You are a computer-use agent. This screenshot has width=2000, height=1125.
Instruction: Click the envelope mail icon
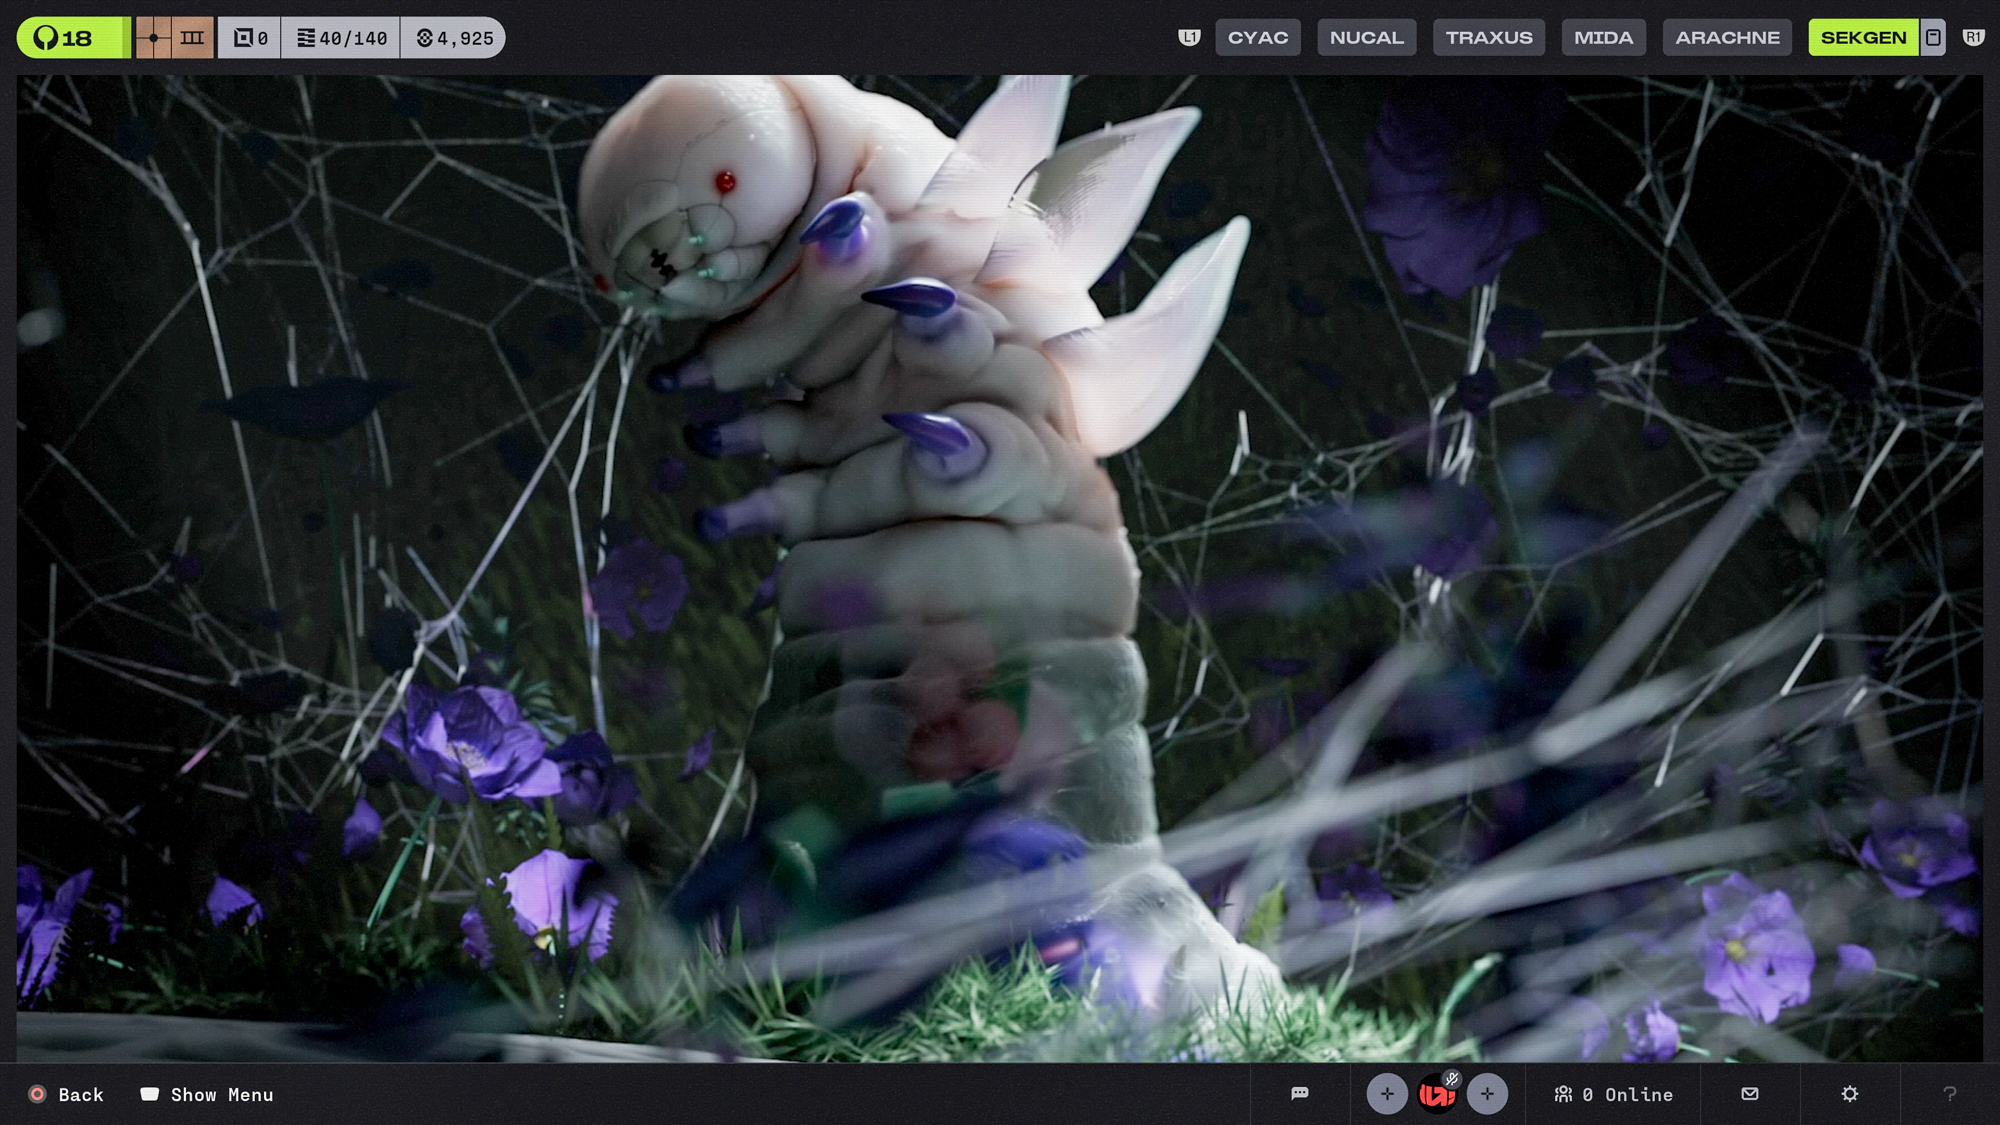(x=1749, y=1094)
